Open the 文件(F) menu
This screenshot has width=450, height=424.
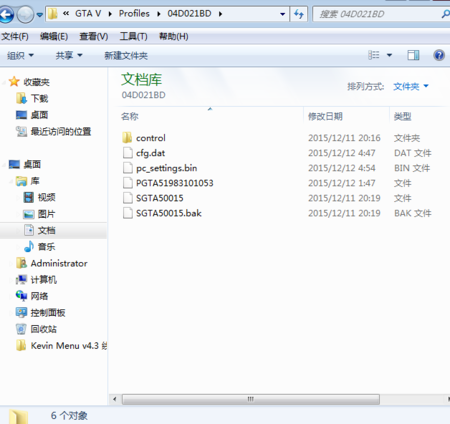pos(15,36)
